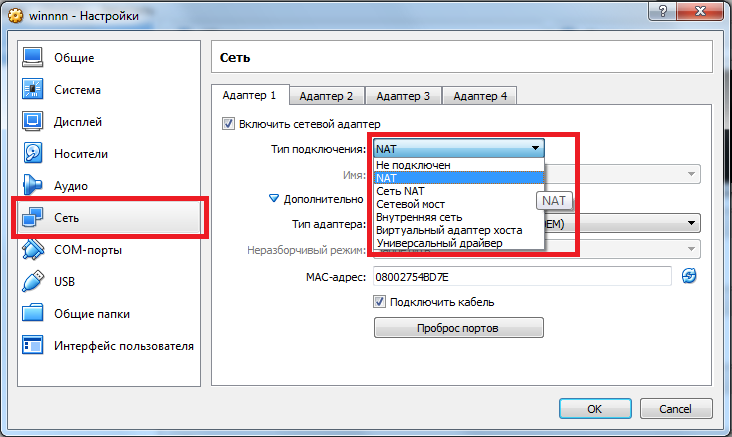
Task: Select Внутренняя сеть option
Action: click(459, 217)
